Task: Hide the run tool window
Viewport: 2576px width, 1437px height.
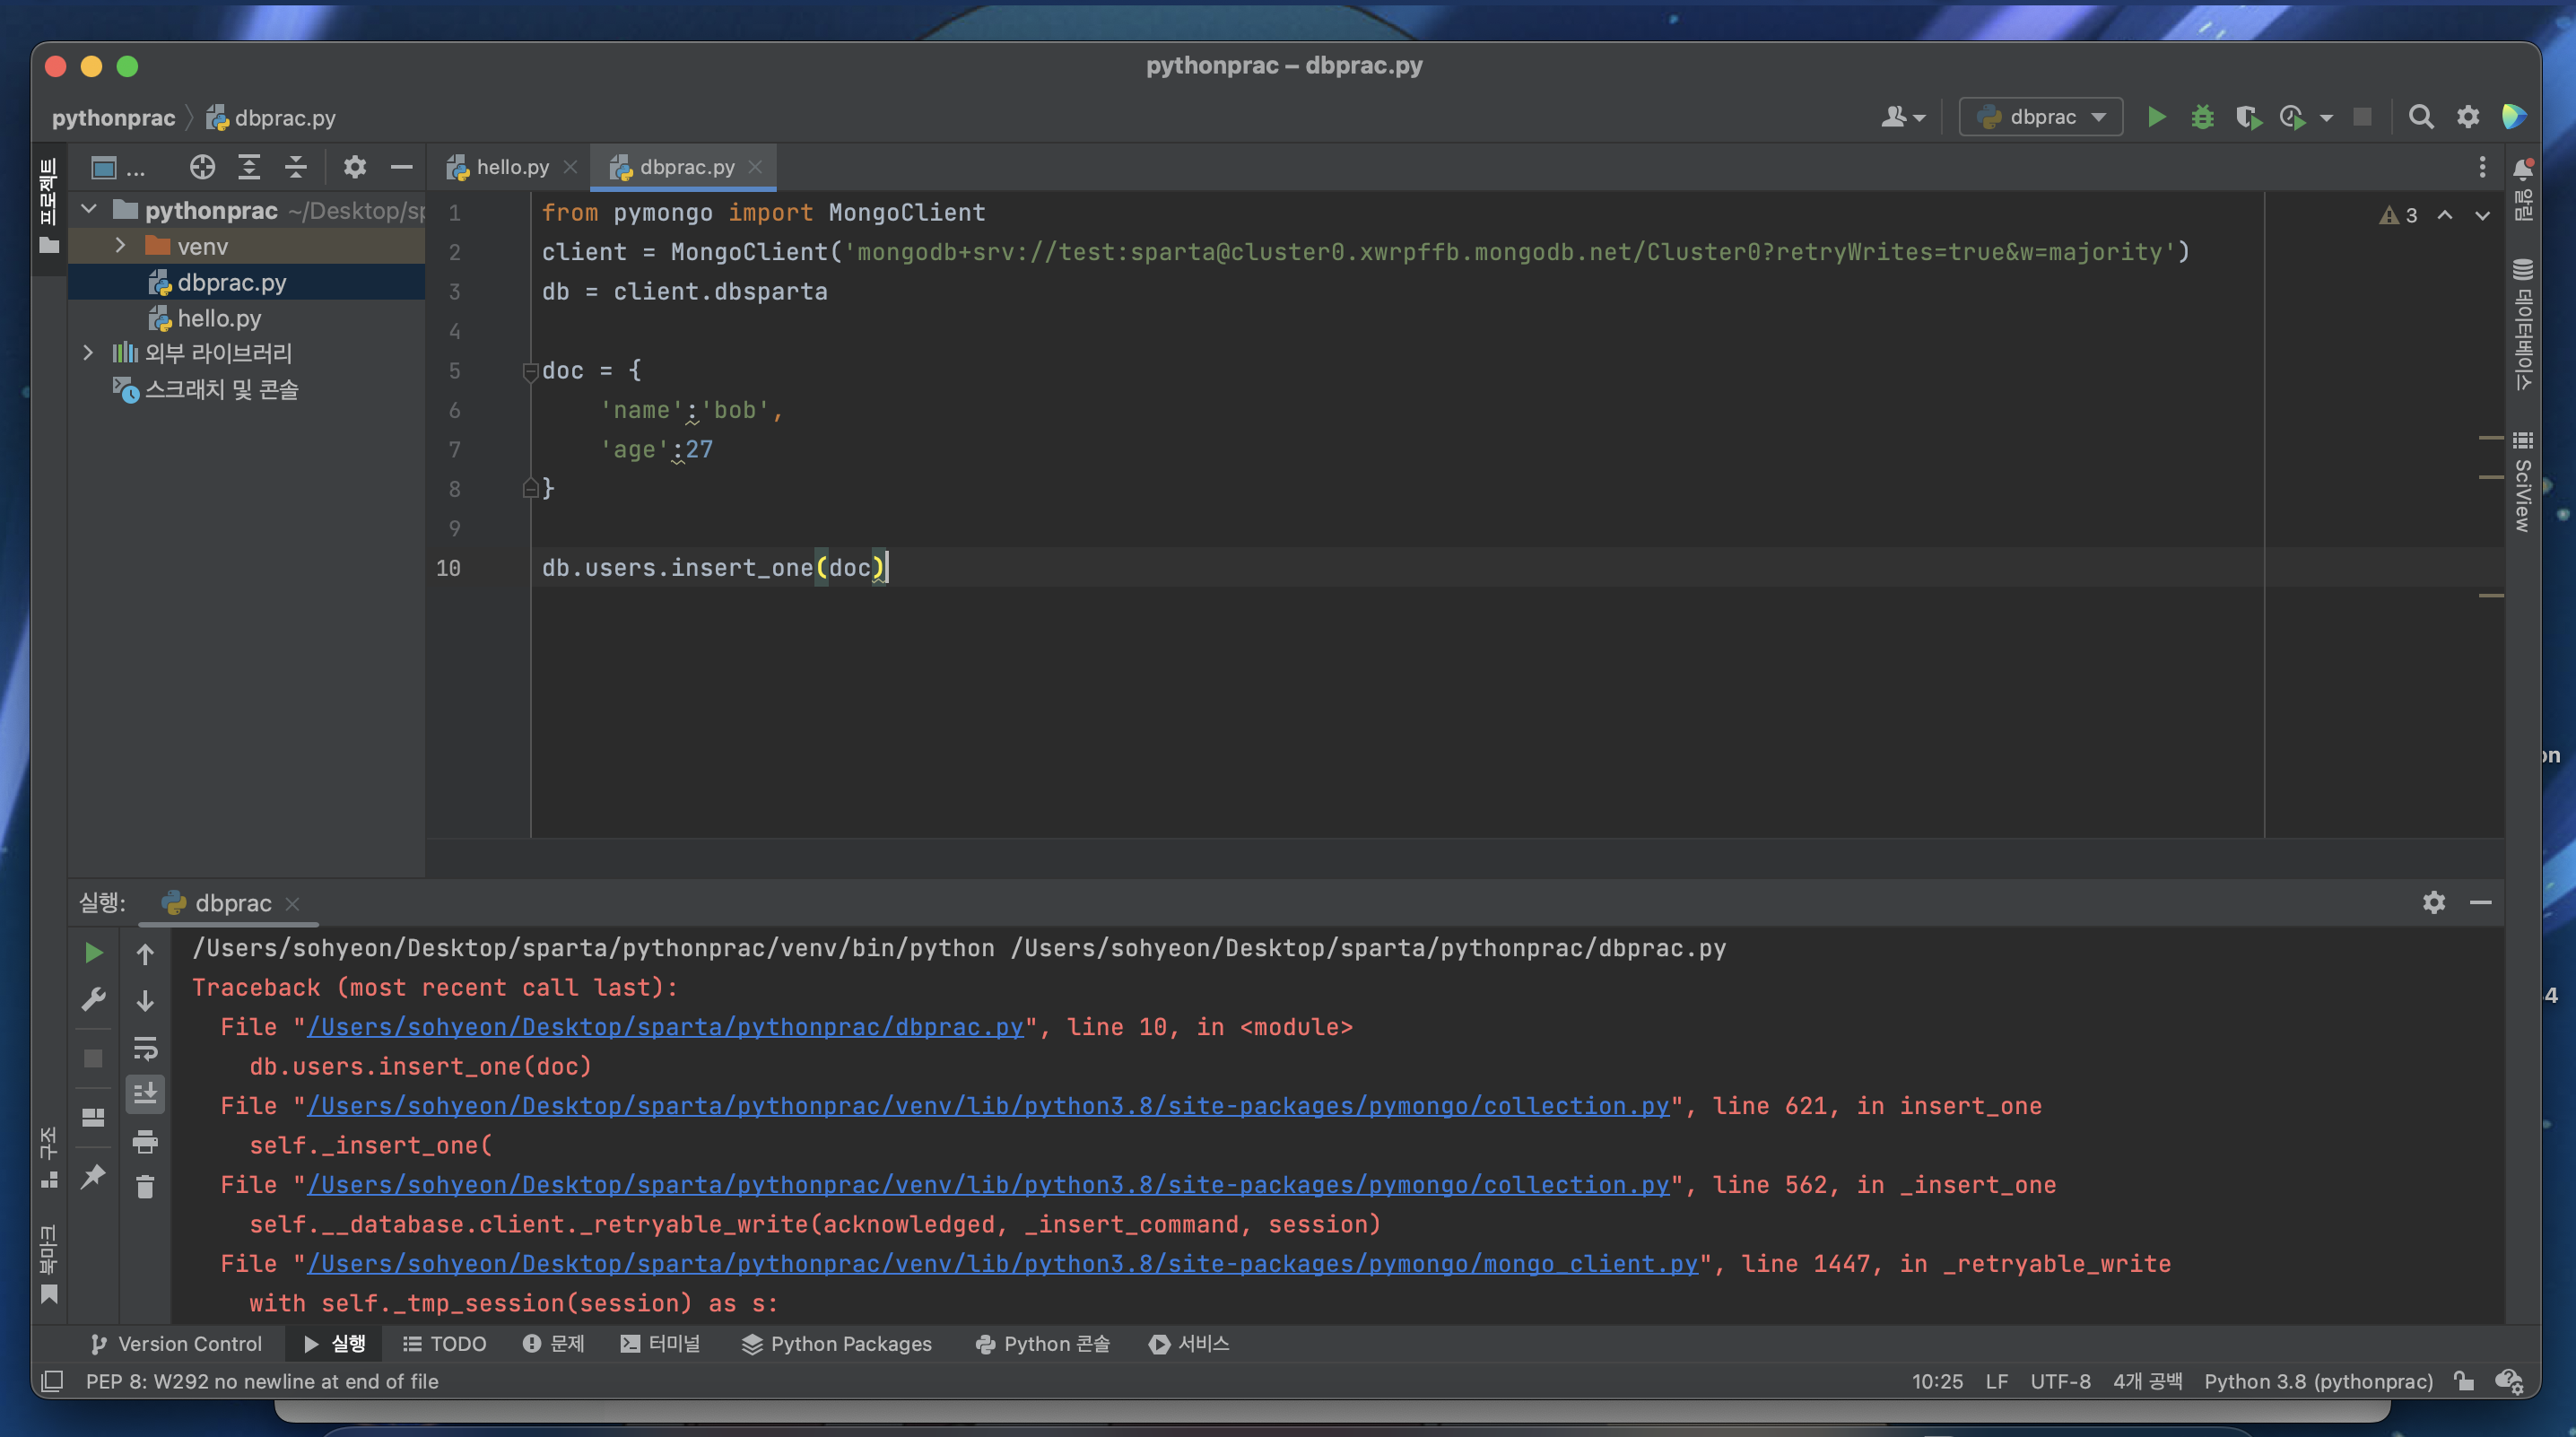Action: coord(2481,902)
